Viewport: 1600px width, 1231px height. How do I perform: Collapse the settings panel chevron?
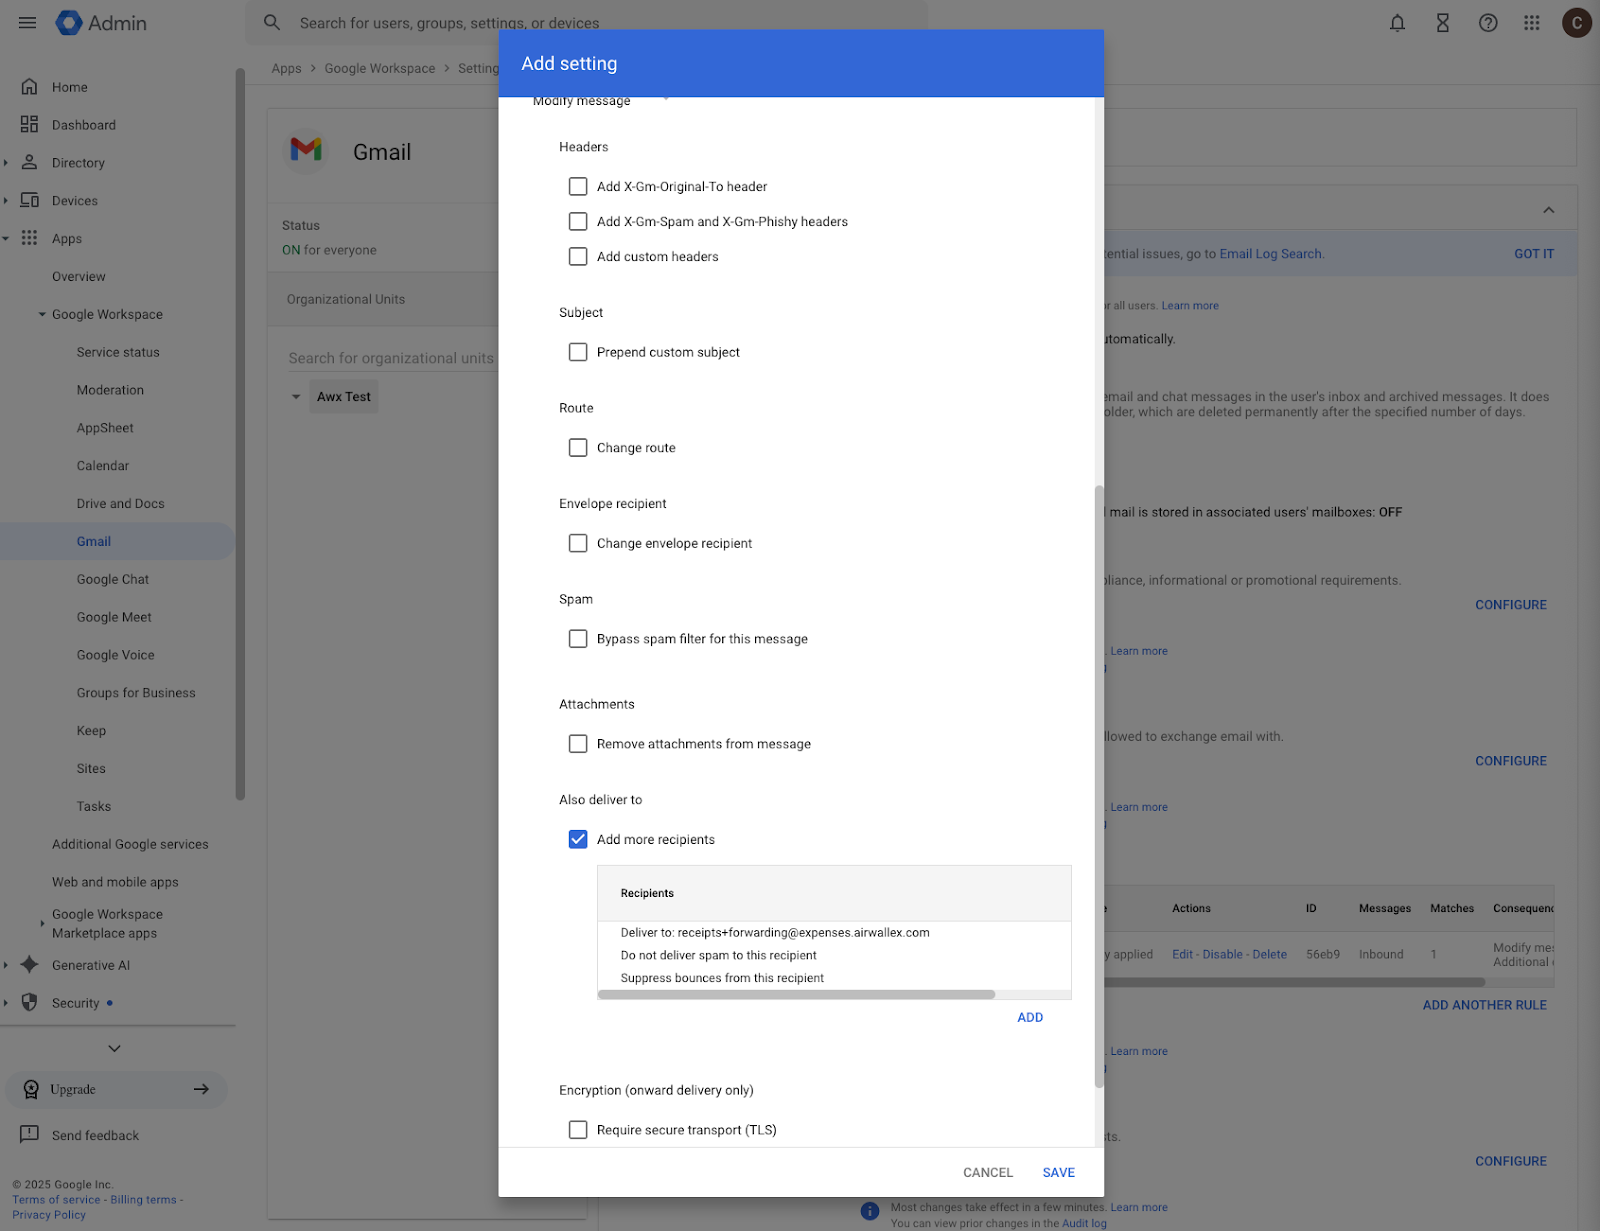pyautogui.click(x=1548, y=210)
